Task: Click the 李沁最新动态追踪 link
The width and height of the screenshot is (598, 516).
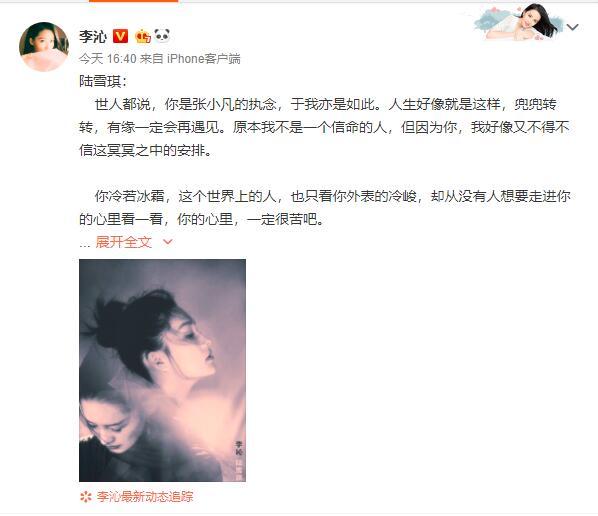Action: 145,497
